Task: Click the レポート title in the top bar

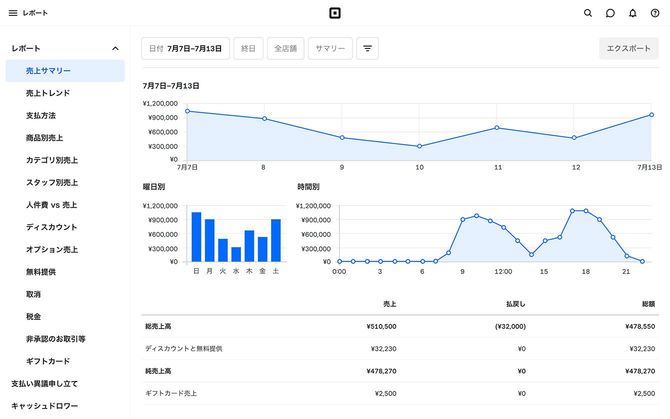Action: (x=35, y=13)
